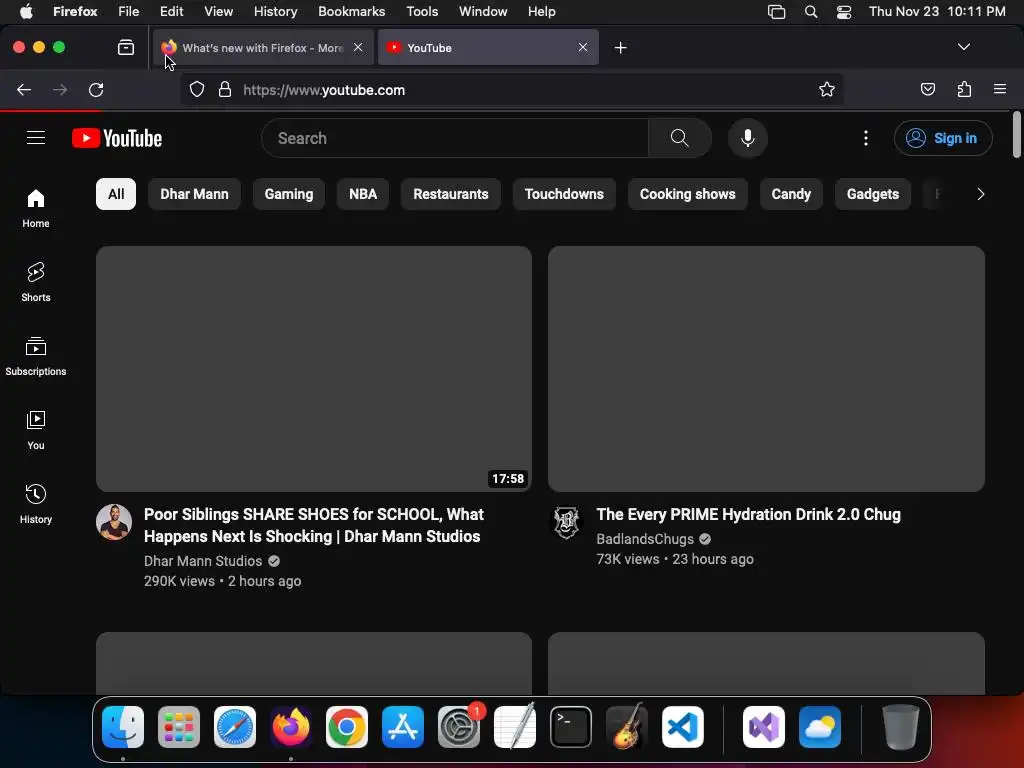The height and width of the screenshot is (768, 1024).
Task: Close the YouTube tab
Action: click(x=583, y=47)
